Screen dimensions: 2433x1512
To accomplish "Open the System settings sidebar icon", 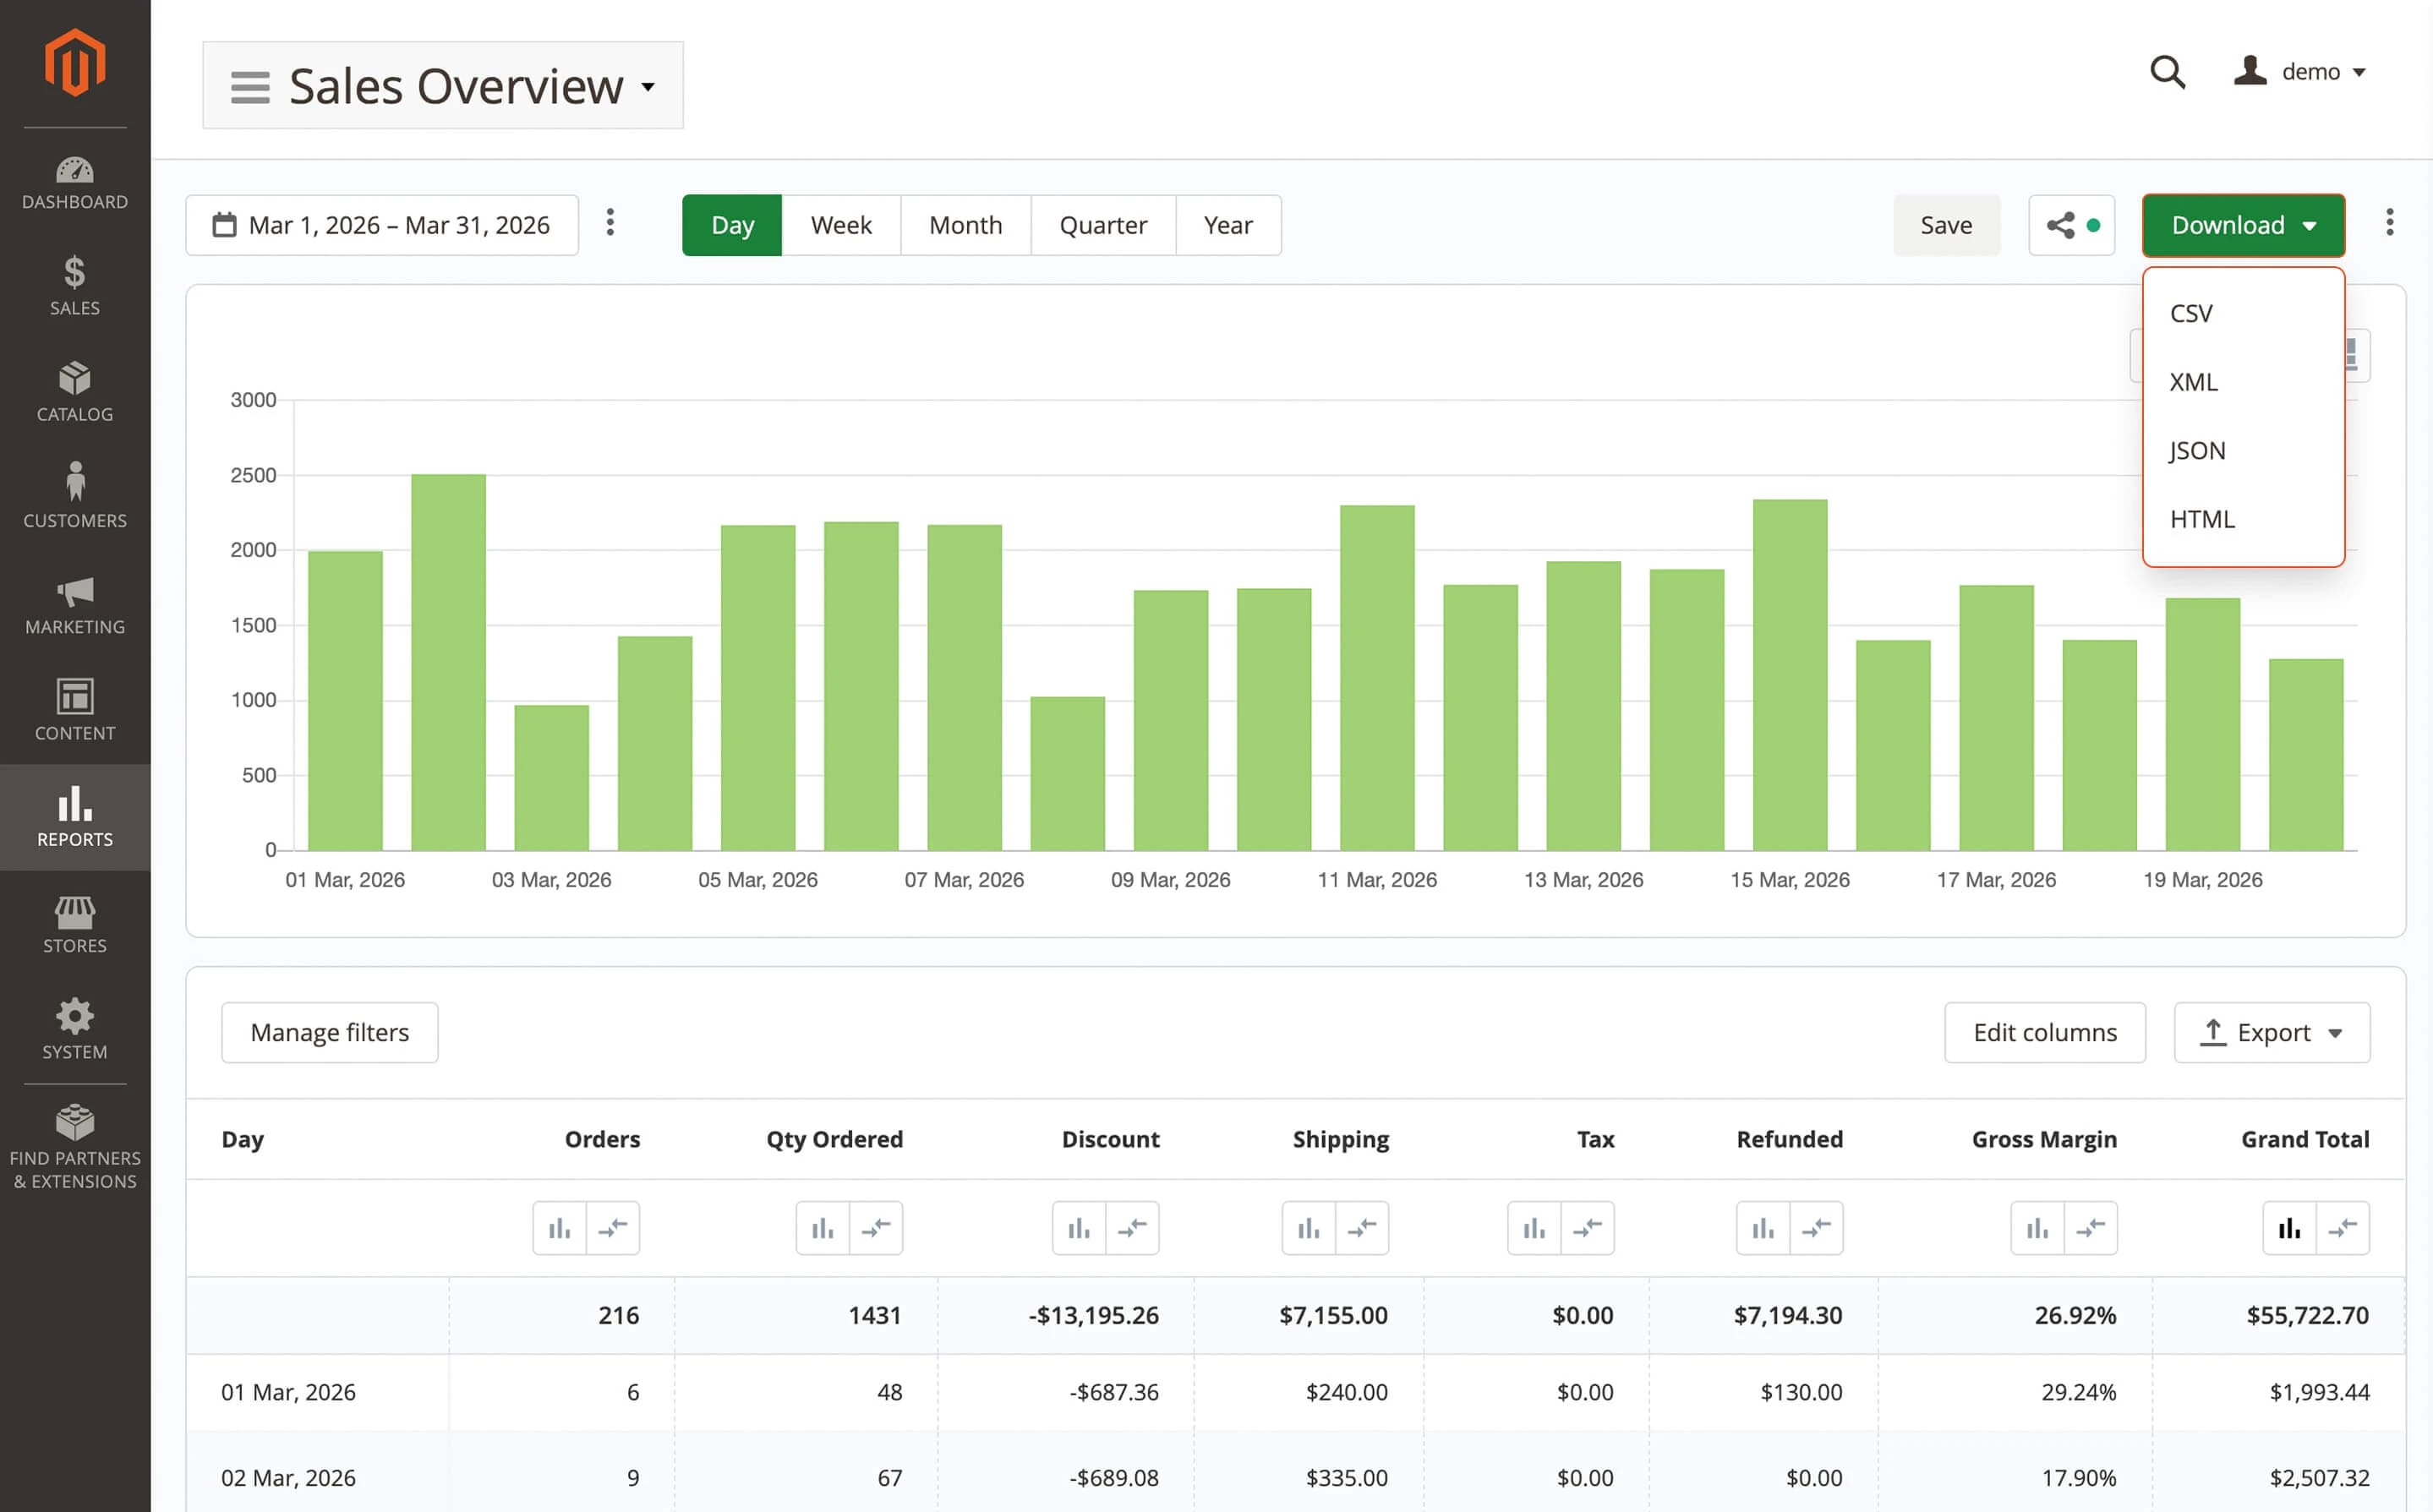I will coord(75,1027).
